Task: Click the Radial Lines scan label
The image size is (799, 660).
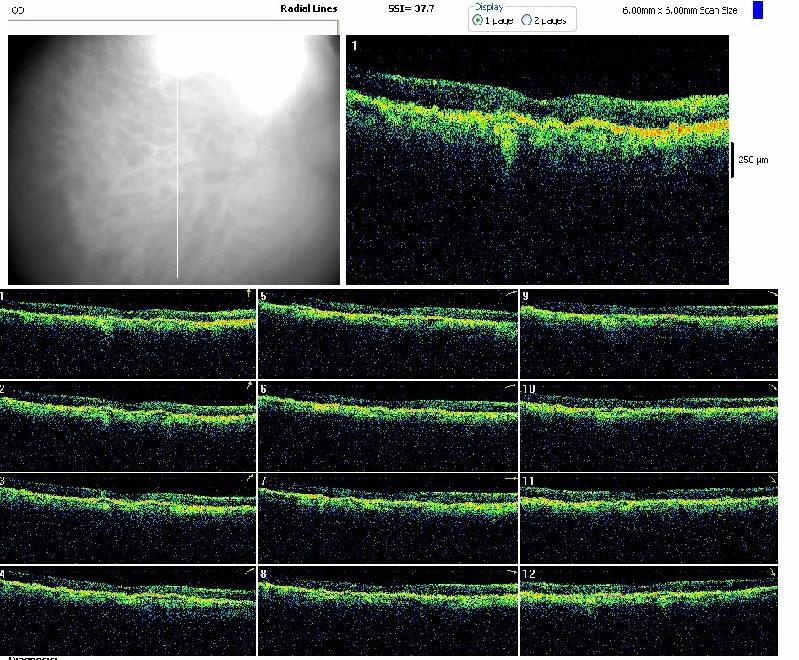Action: coord(309,8)
